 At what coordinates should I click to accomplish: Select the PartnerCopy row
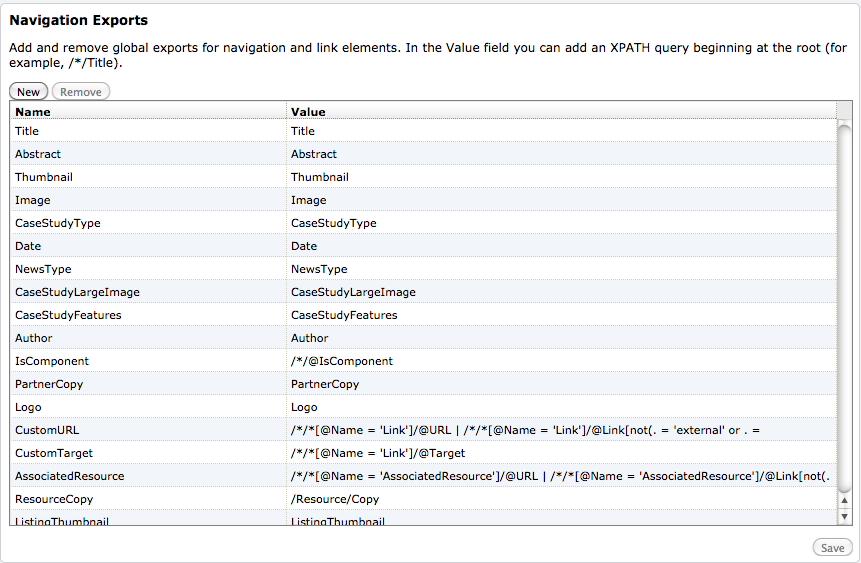(x=423, y=384)
